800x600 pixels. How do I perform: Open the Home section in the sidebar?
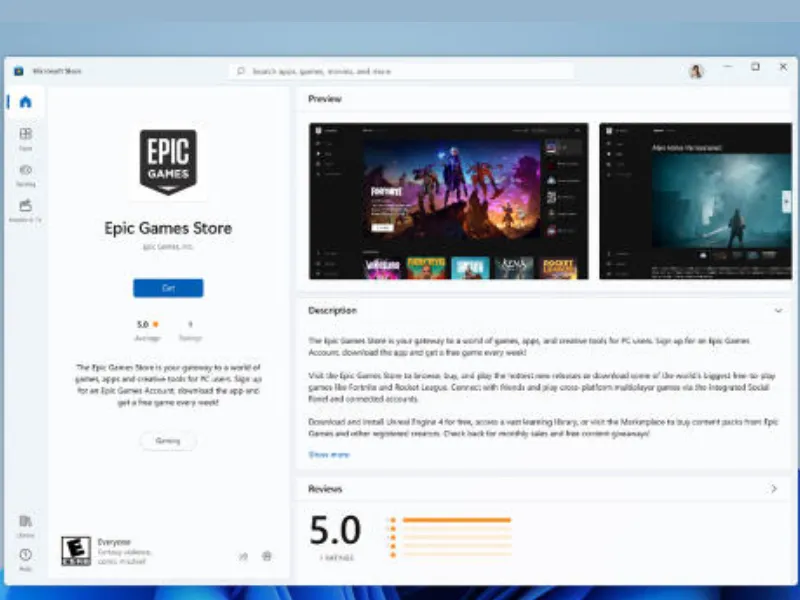point(26,102)
